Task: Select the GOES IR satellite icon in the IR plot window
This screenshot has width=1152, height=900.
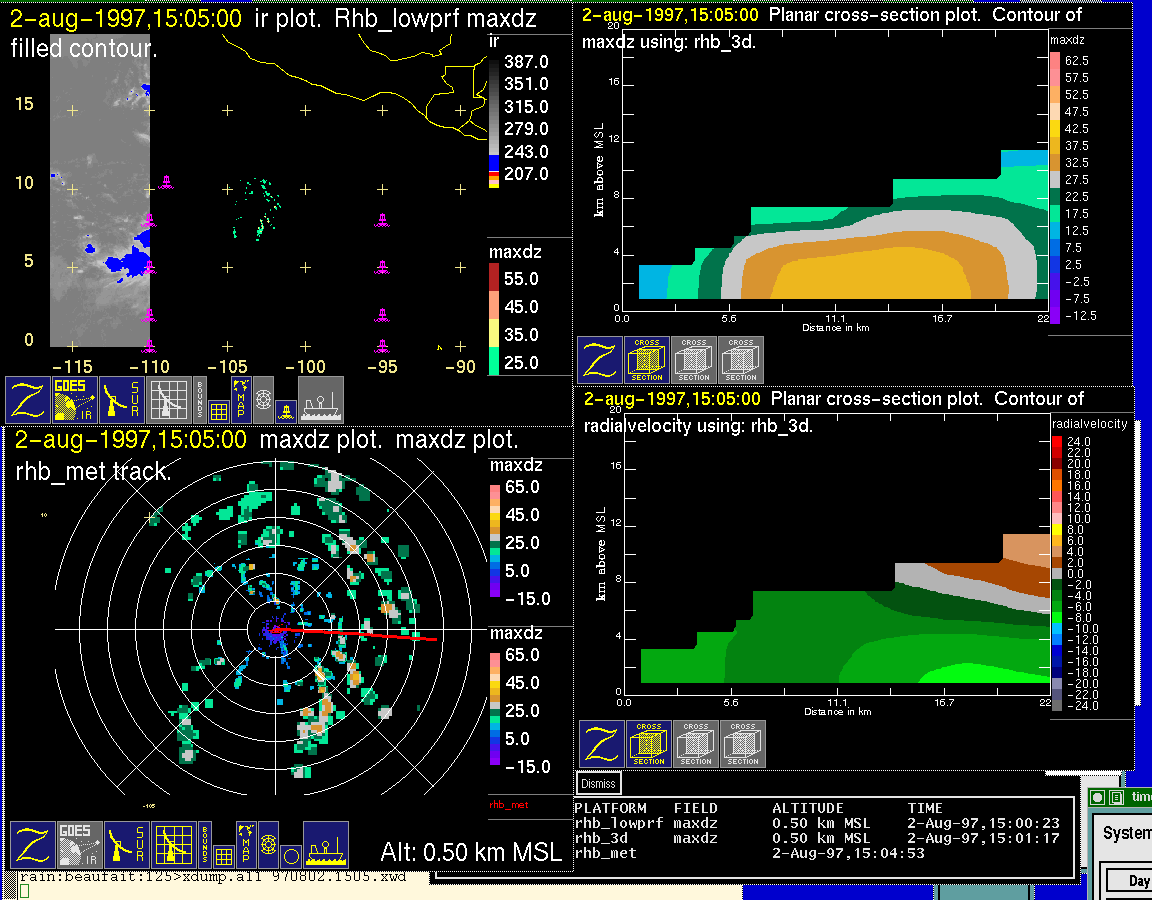Action: pyautogui.click(x=75, y=399)
